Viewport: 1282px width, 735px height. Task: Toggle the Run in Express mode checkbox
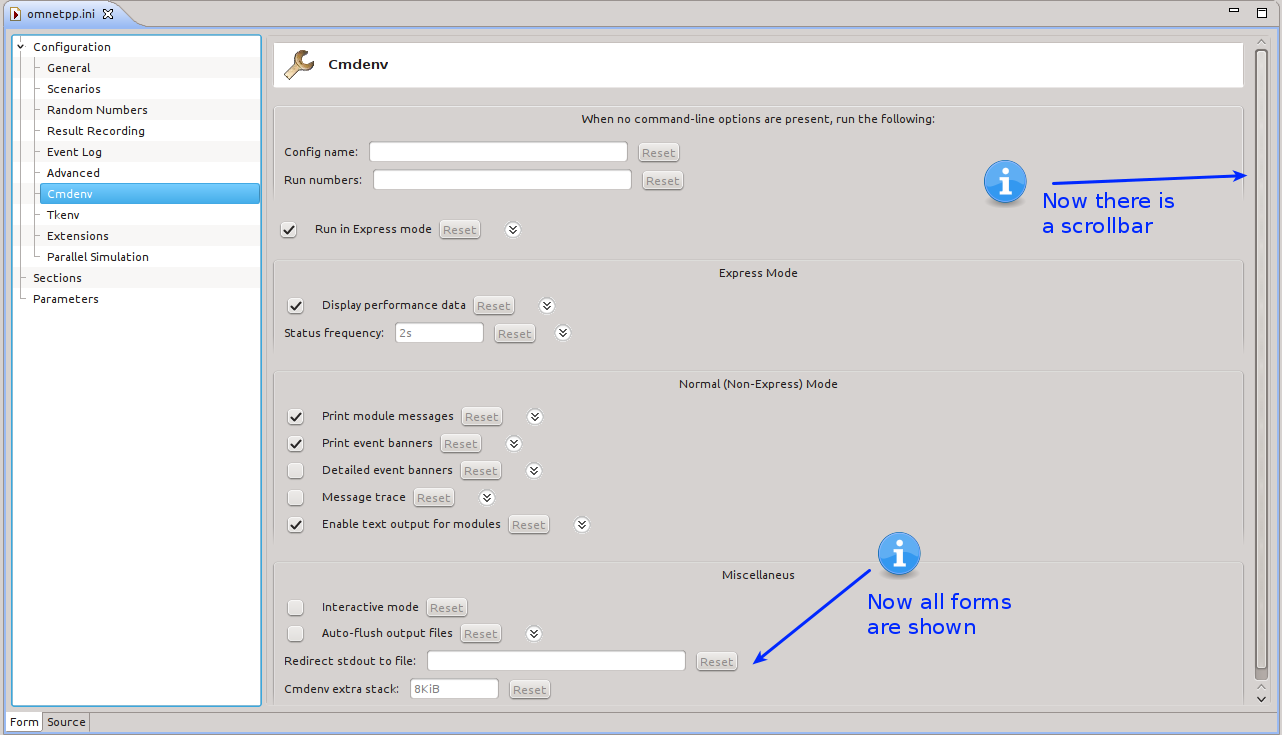(x=288, y=229)
